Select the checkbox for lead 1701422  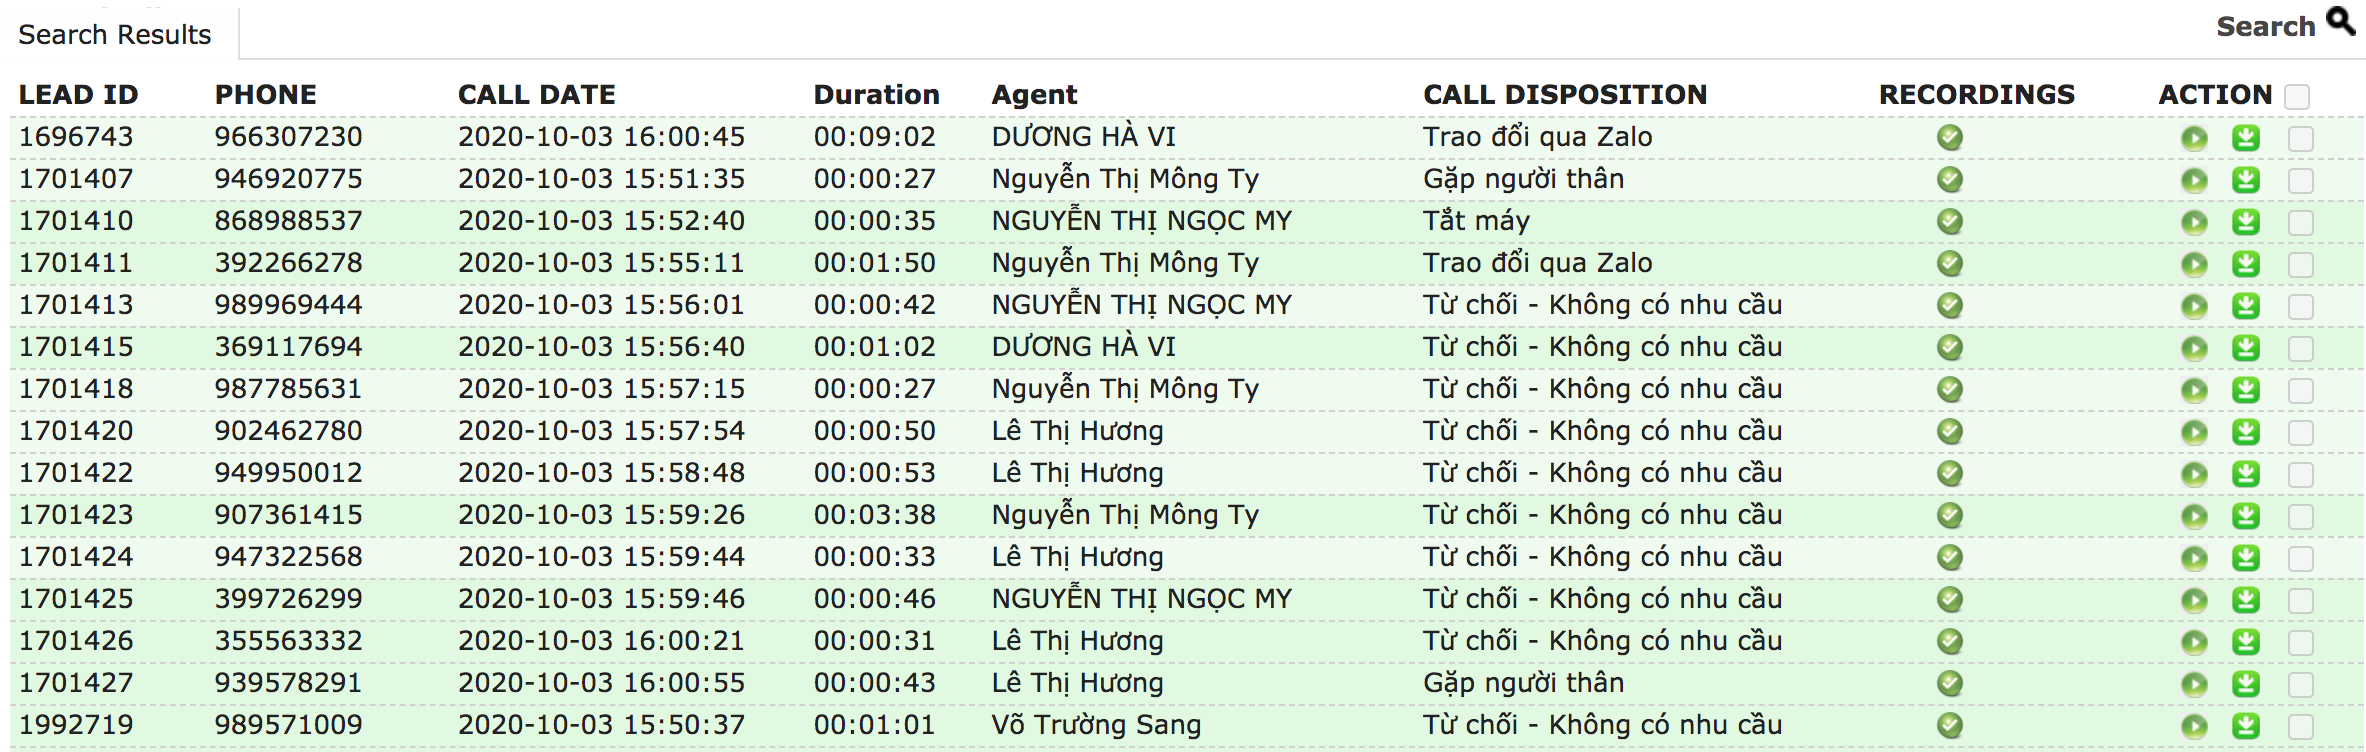2300,475
